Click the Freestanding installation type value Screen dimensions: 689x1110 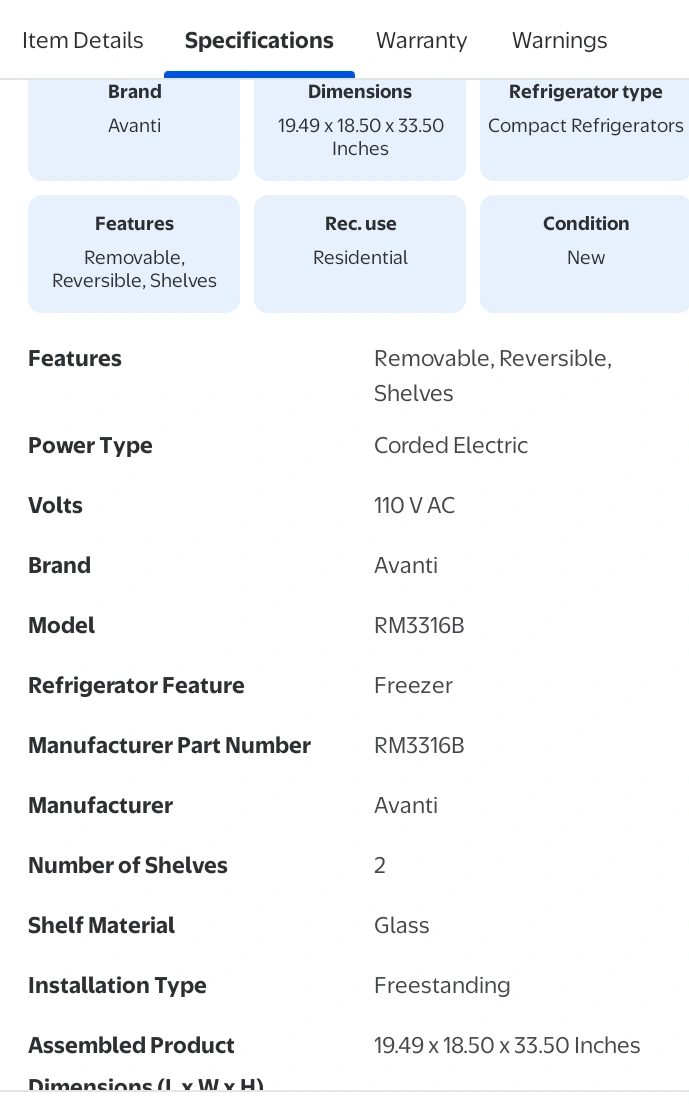[x=442, y=986]
